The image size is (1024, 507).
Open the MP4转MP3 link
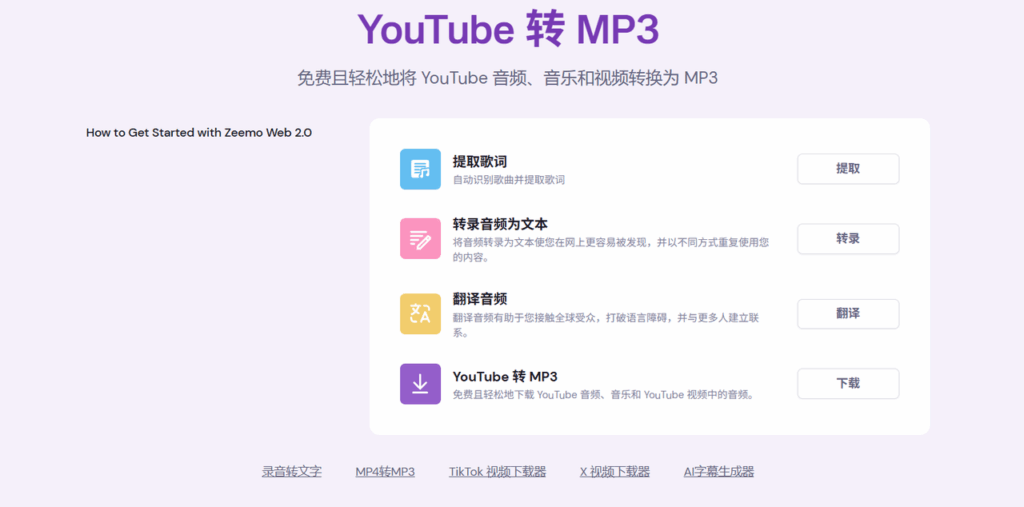(385, 472)
